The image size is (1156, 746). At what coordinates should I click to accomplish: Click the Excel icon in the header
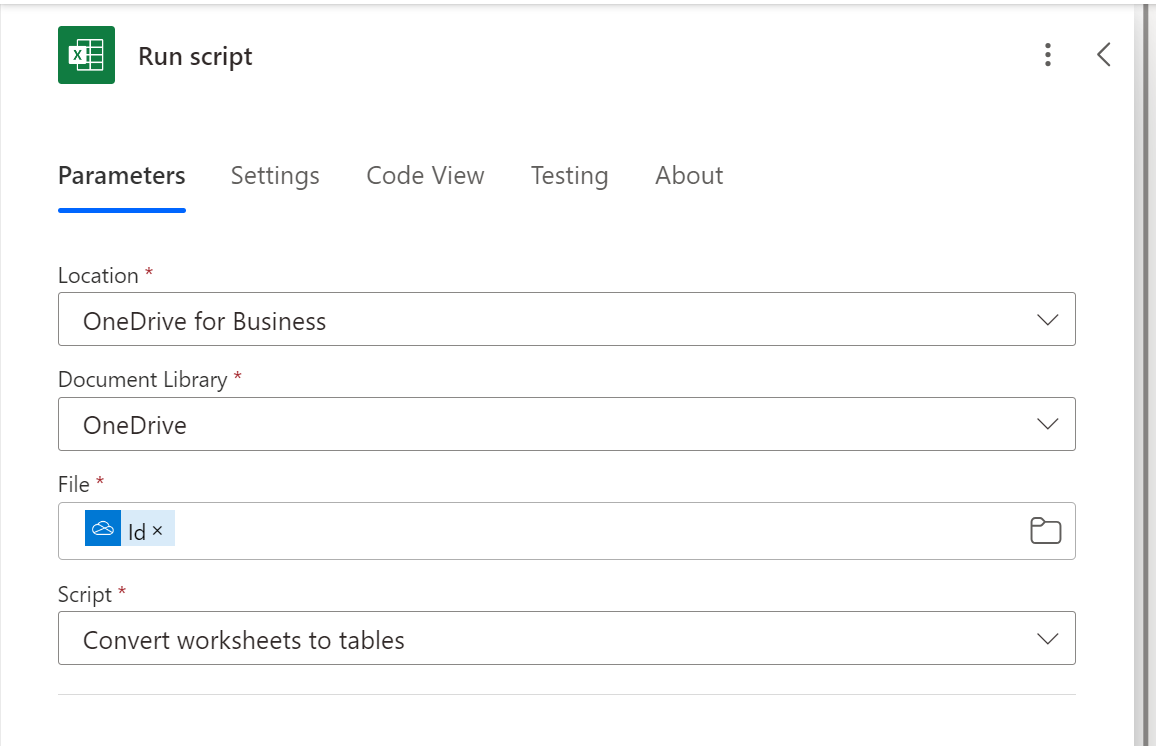pos(86,55)
